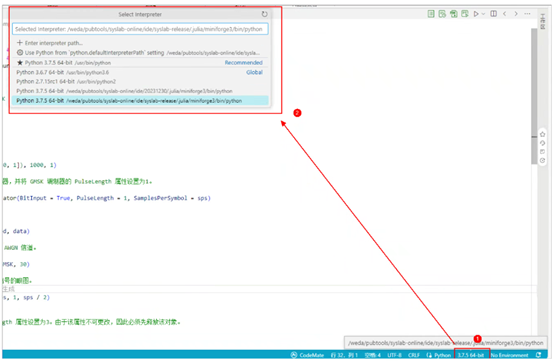Image resolution: width=553 pixels, height=363 pixels.
Task: Select Python 2.7.15rc1 /usr/bin/python2 interpreter
Action: click(x=140, y=81)
